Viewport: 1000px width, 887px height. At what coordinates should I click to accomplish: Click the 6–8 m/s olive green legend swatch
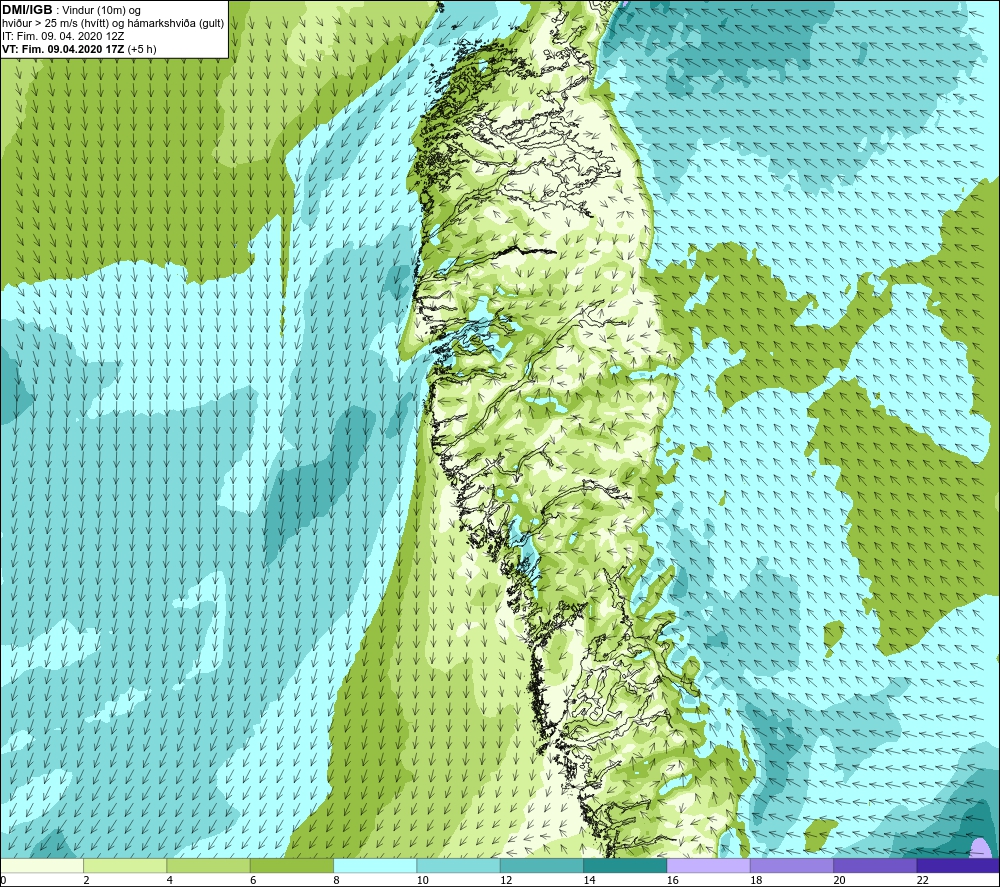291,865
